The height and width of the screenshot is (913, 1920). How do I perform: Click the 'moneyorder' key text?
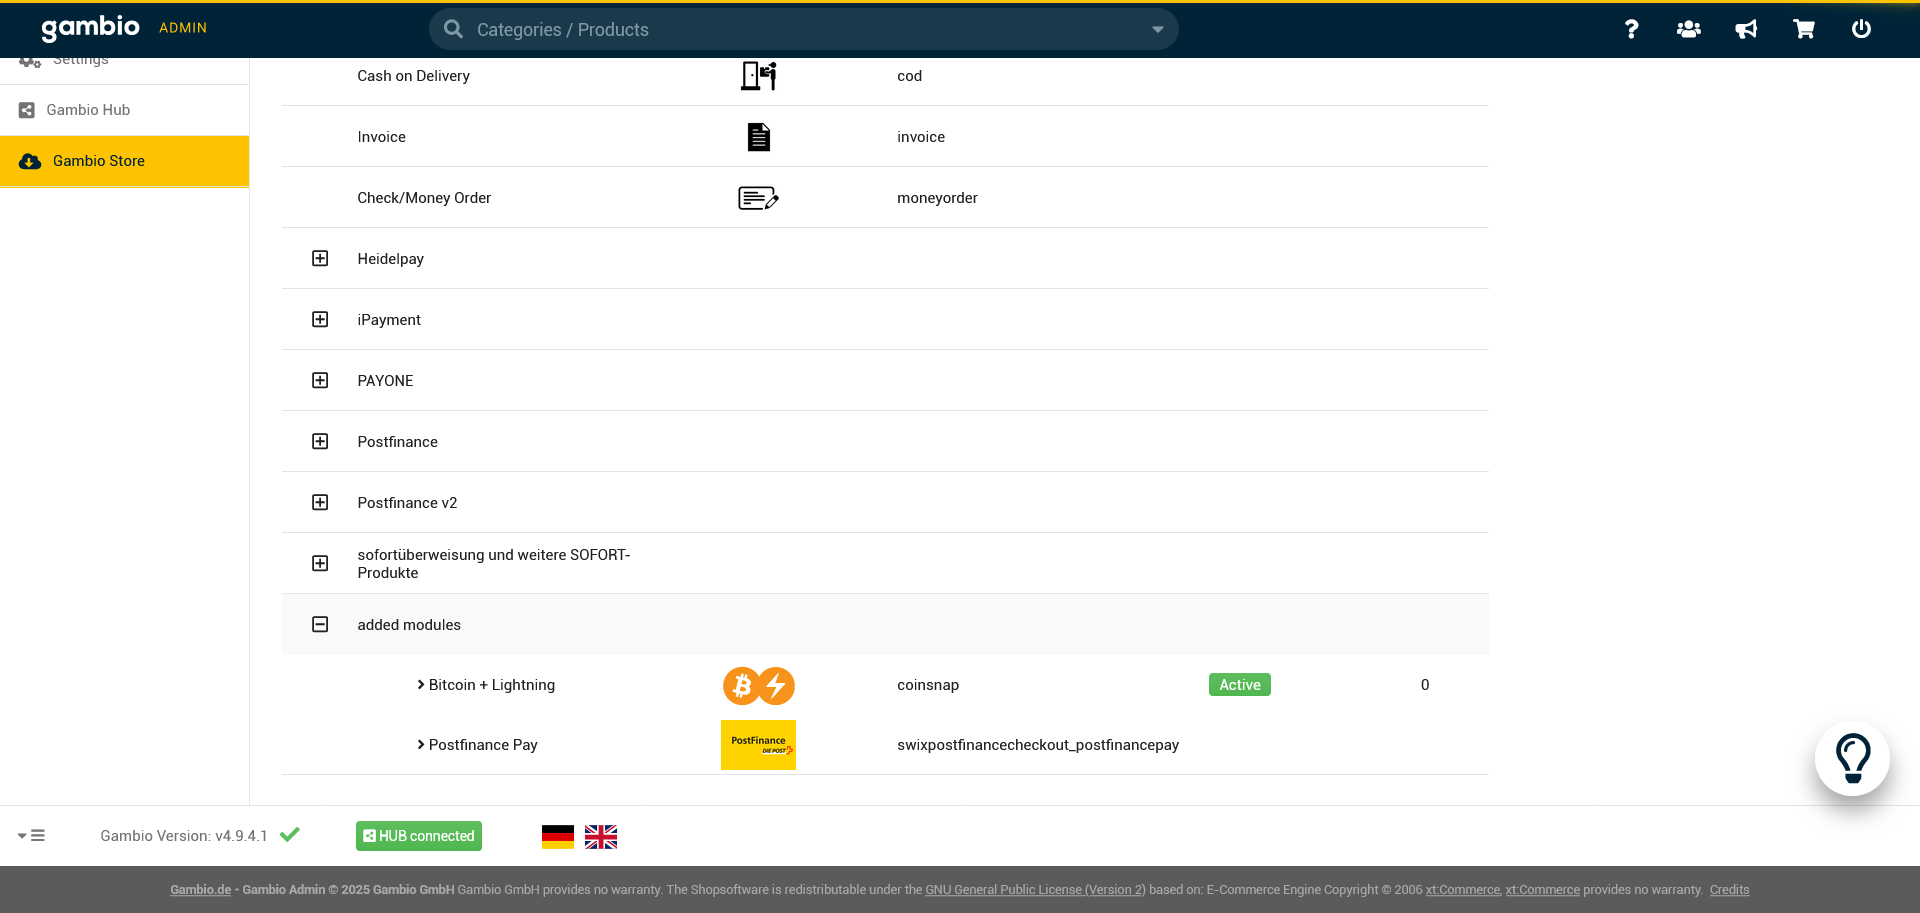tap(937, 198)
